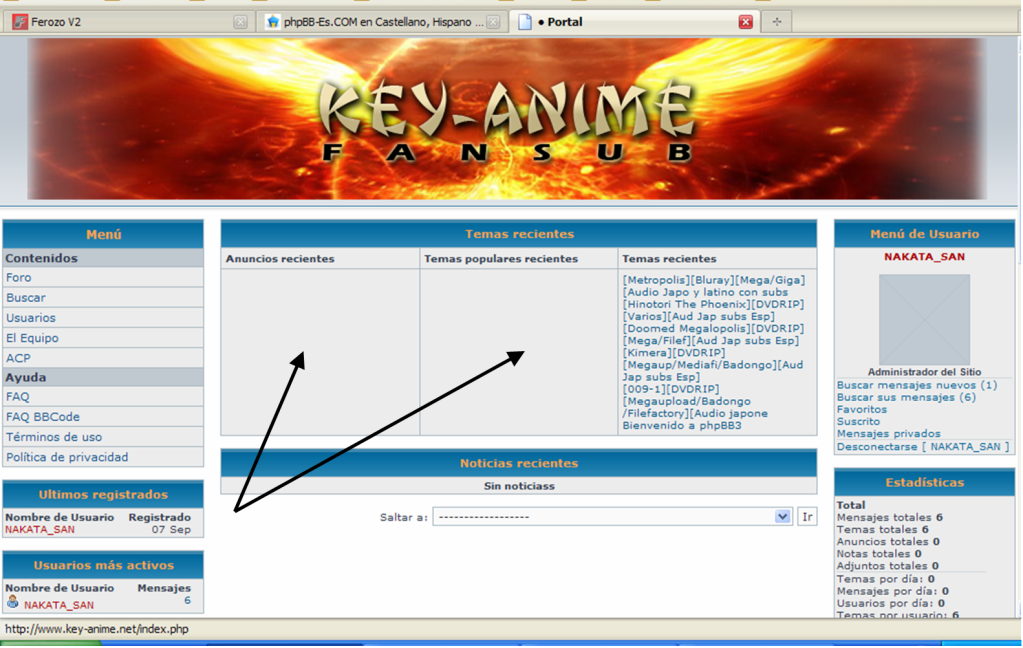Click the Mensajes totales 6 statistic
Screen dimensions: 1023x648
coord(890,517)
